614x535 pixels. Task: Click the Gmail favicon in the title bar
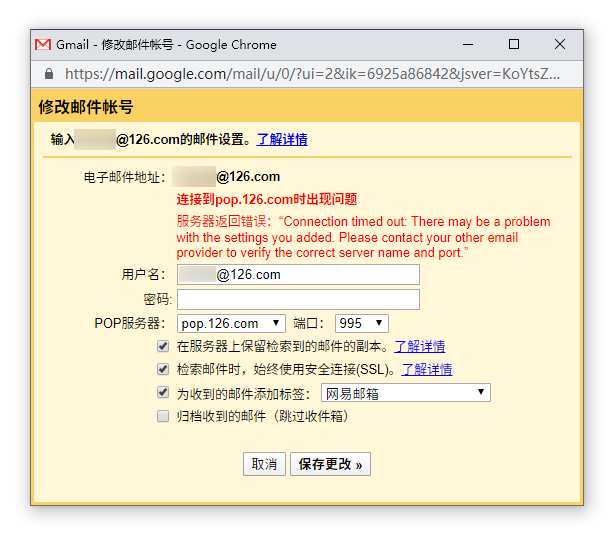coord(43,45)
